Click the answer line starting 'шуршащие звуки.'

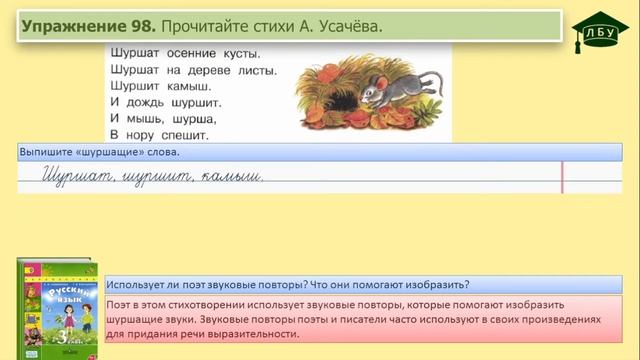pos(353,319)
